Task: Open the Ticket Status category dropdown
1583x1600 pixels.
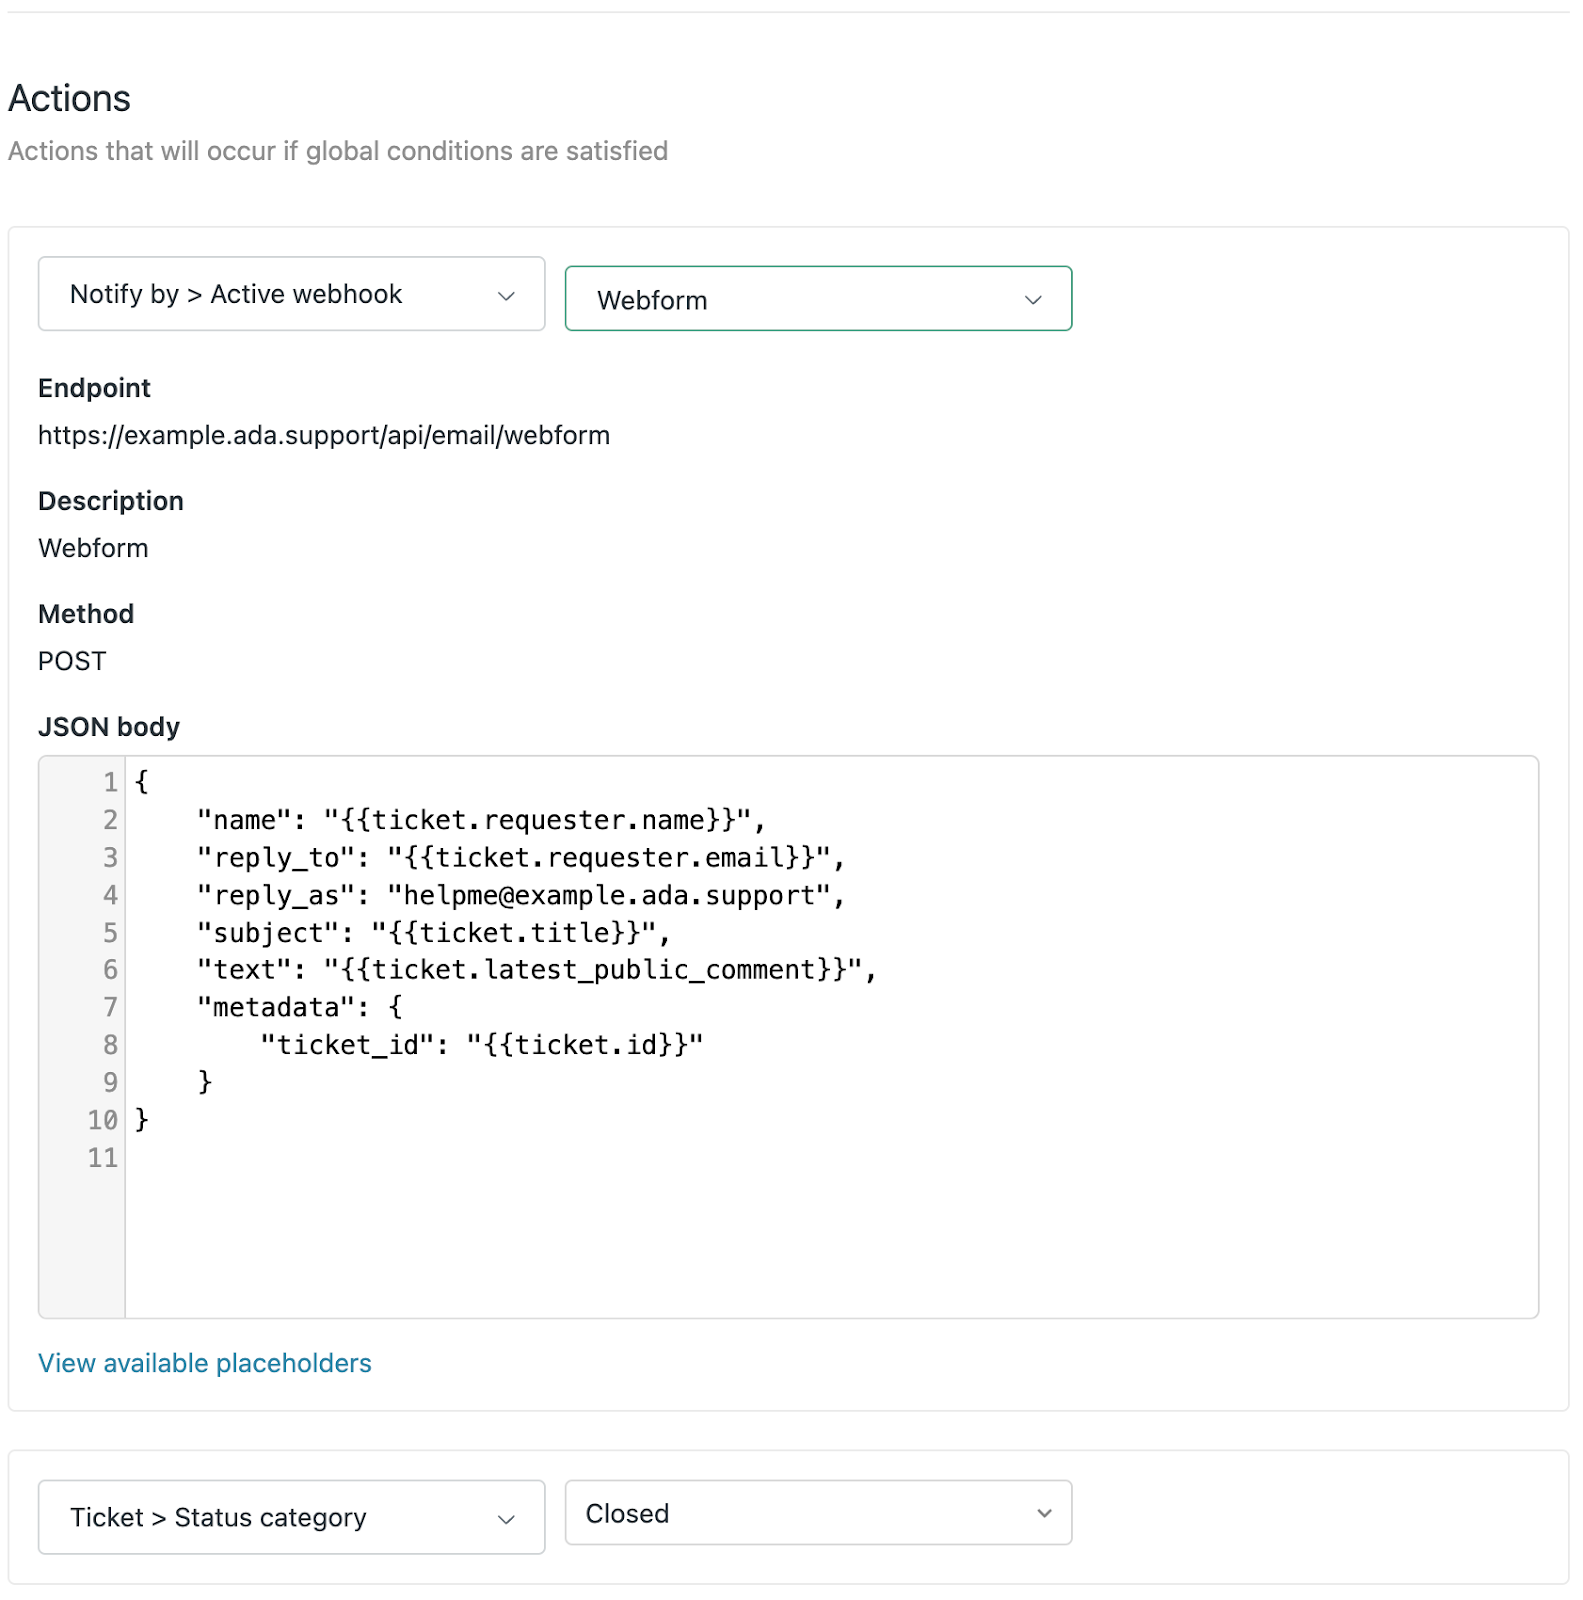Action: [291, 1517]
